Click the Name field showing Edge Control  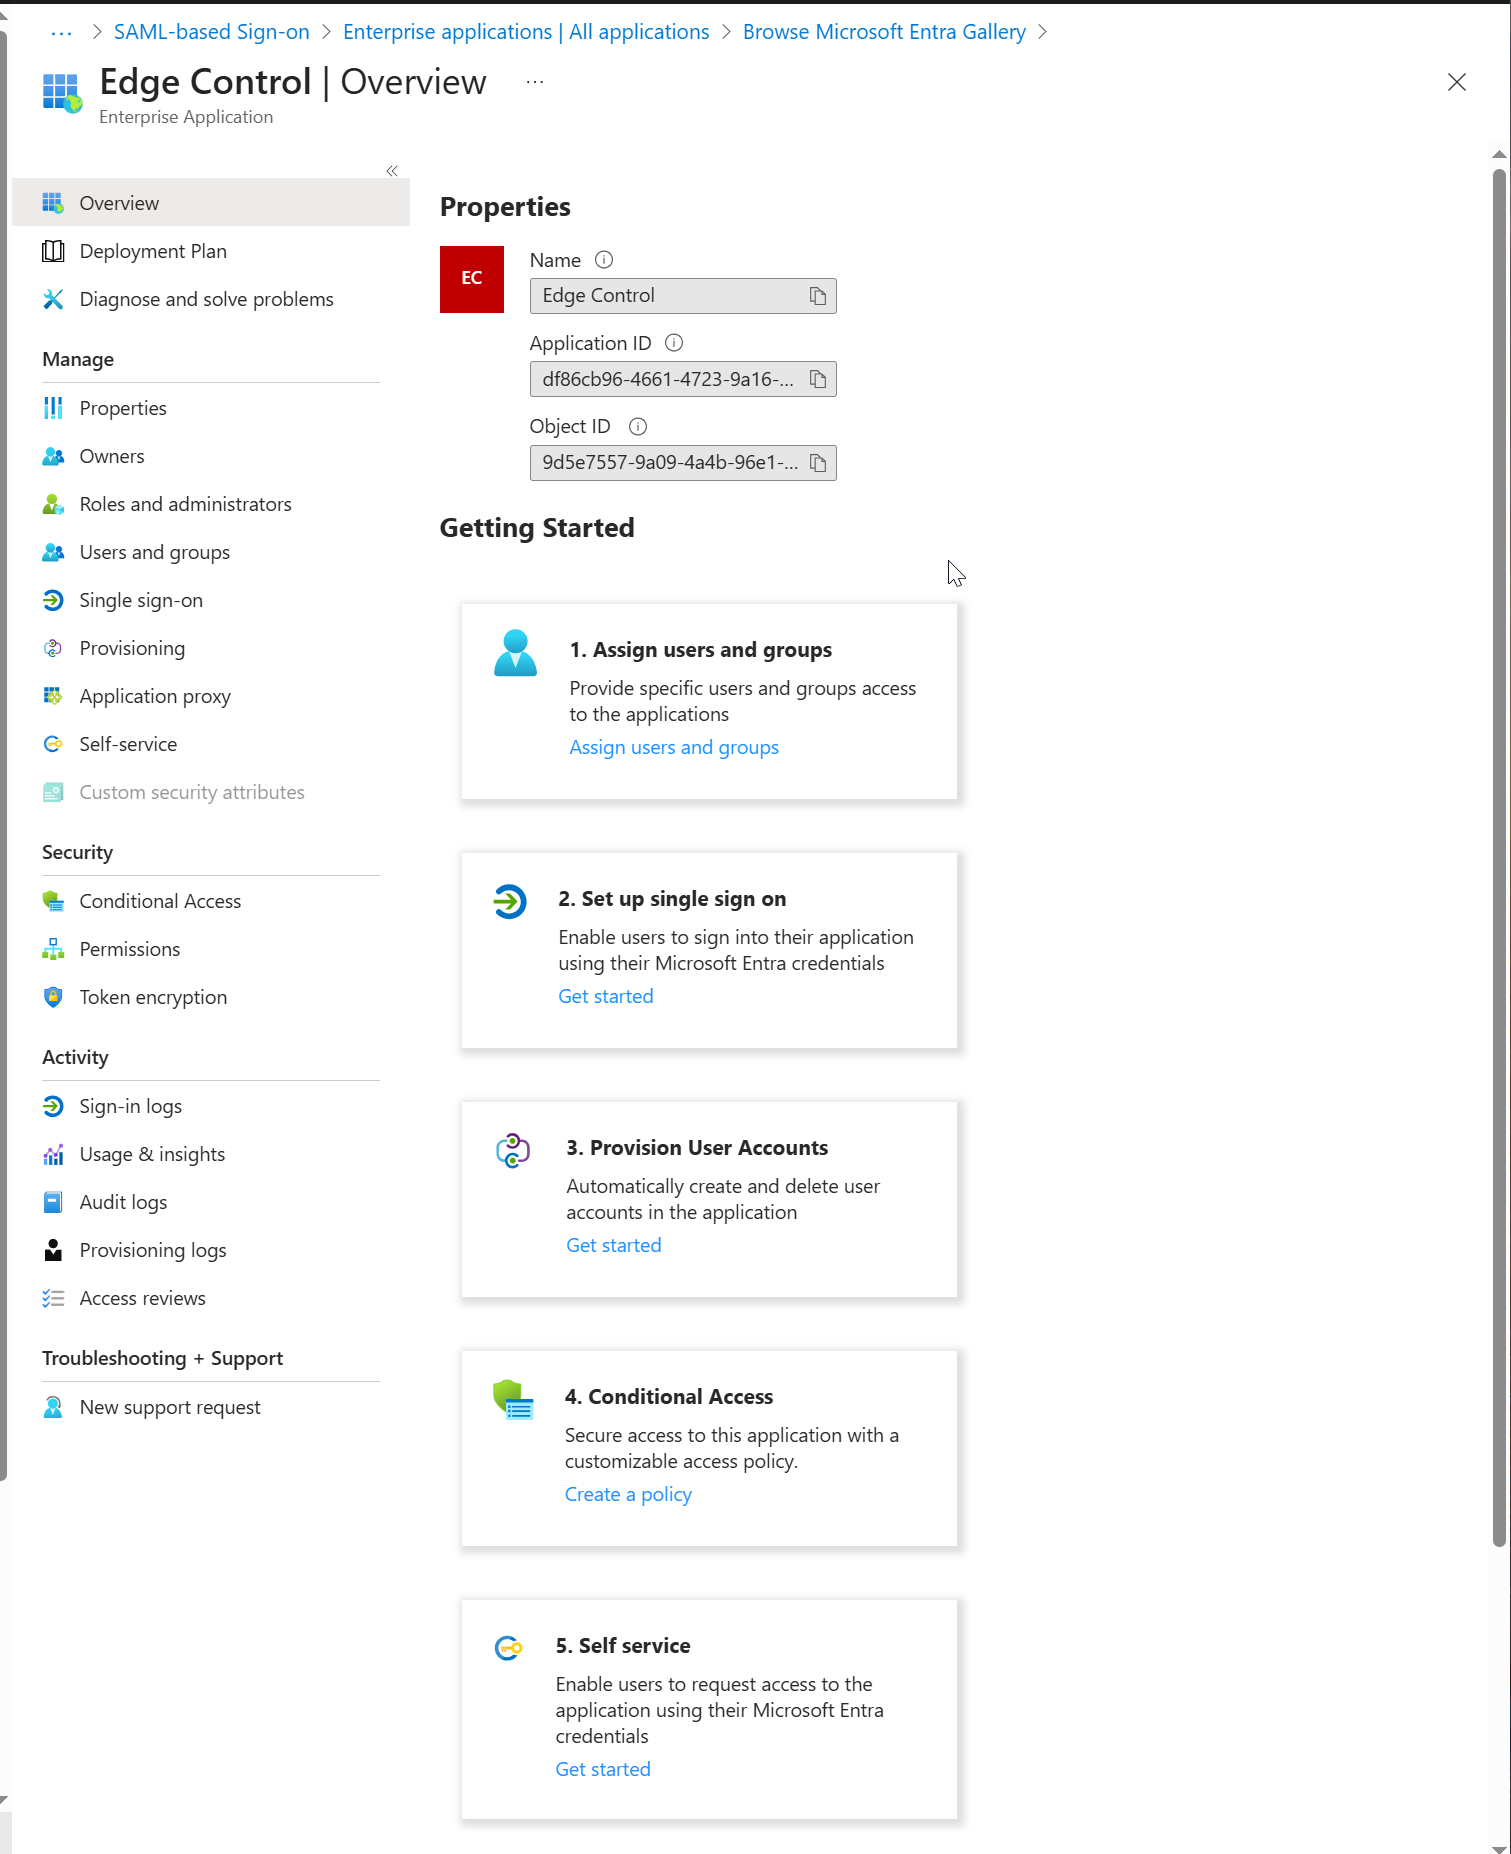pos(683,296)
